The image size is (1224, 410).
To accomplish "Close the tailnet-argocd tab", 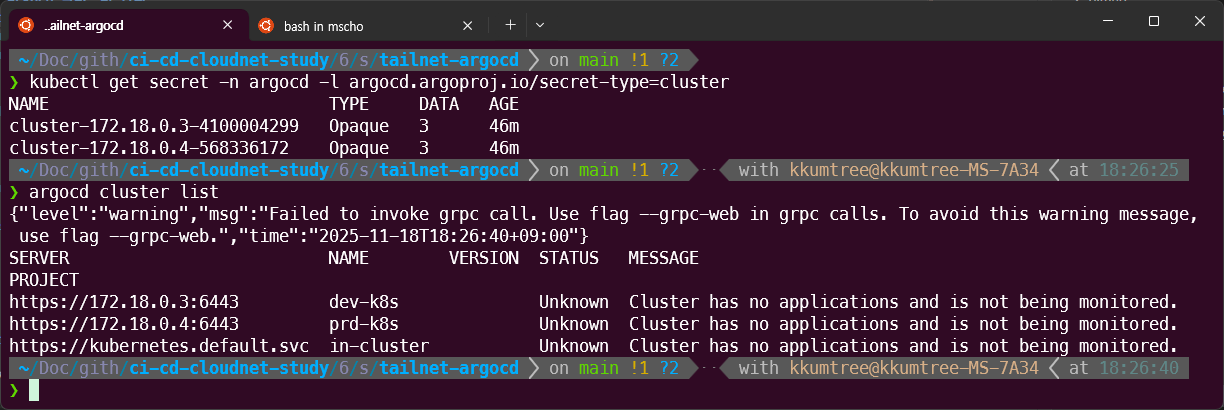I will 226,24.
